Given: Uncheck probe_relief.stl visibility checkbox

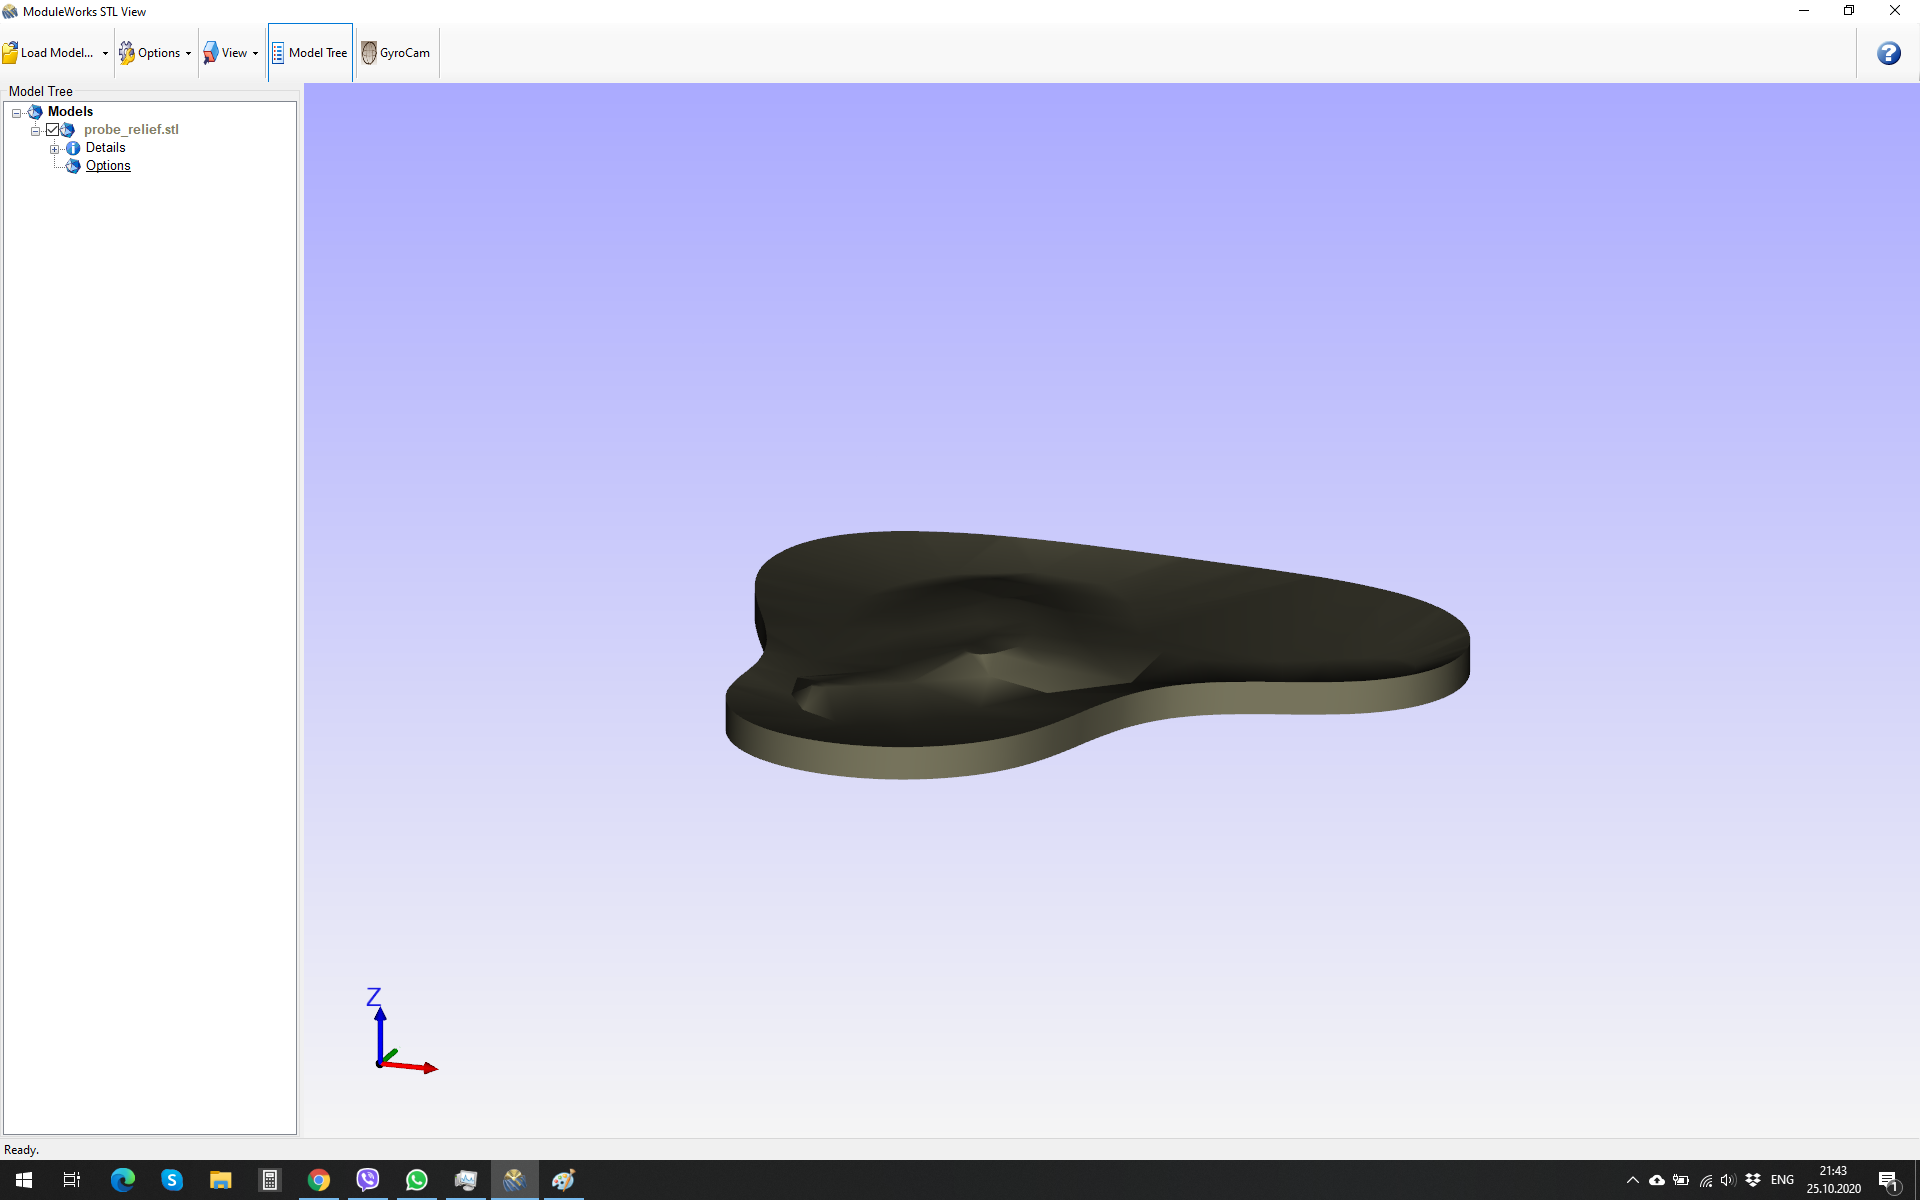Looking at the screenshot, I should (x=53, y=130).
